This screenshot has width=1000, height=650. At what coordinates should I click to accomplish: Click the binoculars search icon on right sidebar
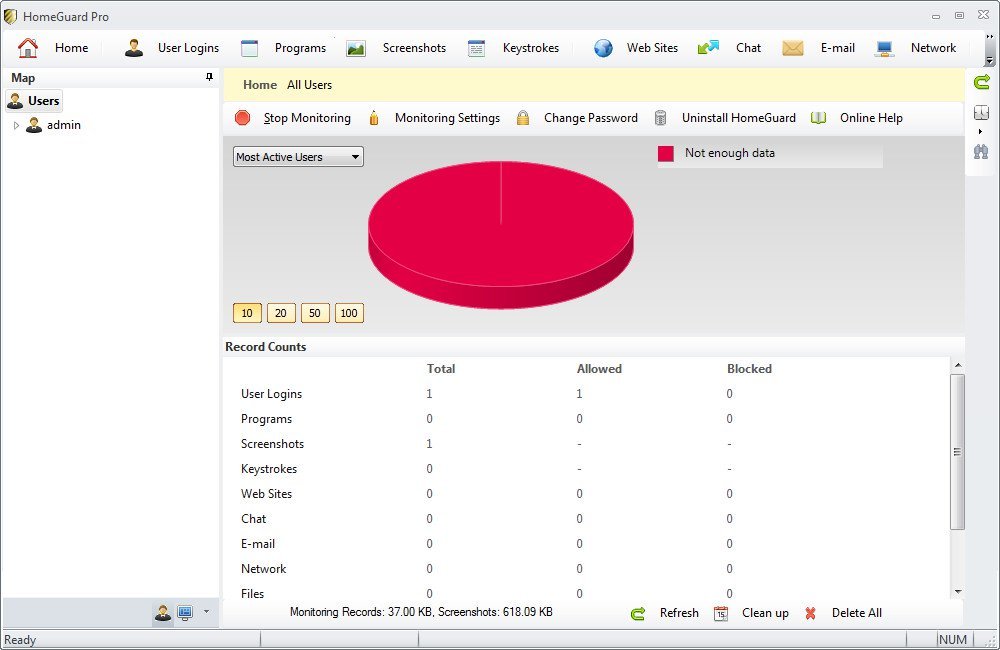(x=981, y=152)
